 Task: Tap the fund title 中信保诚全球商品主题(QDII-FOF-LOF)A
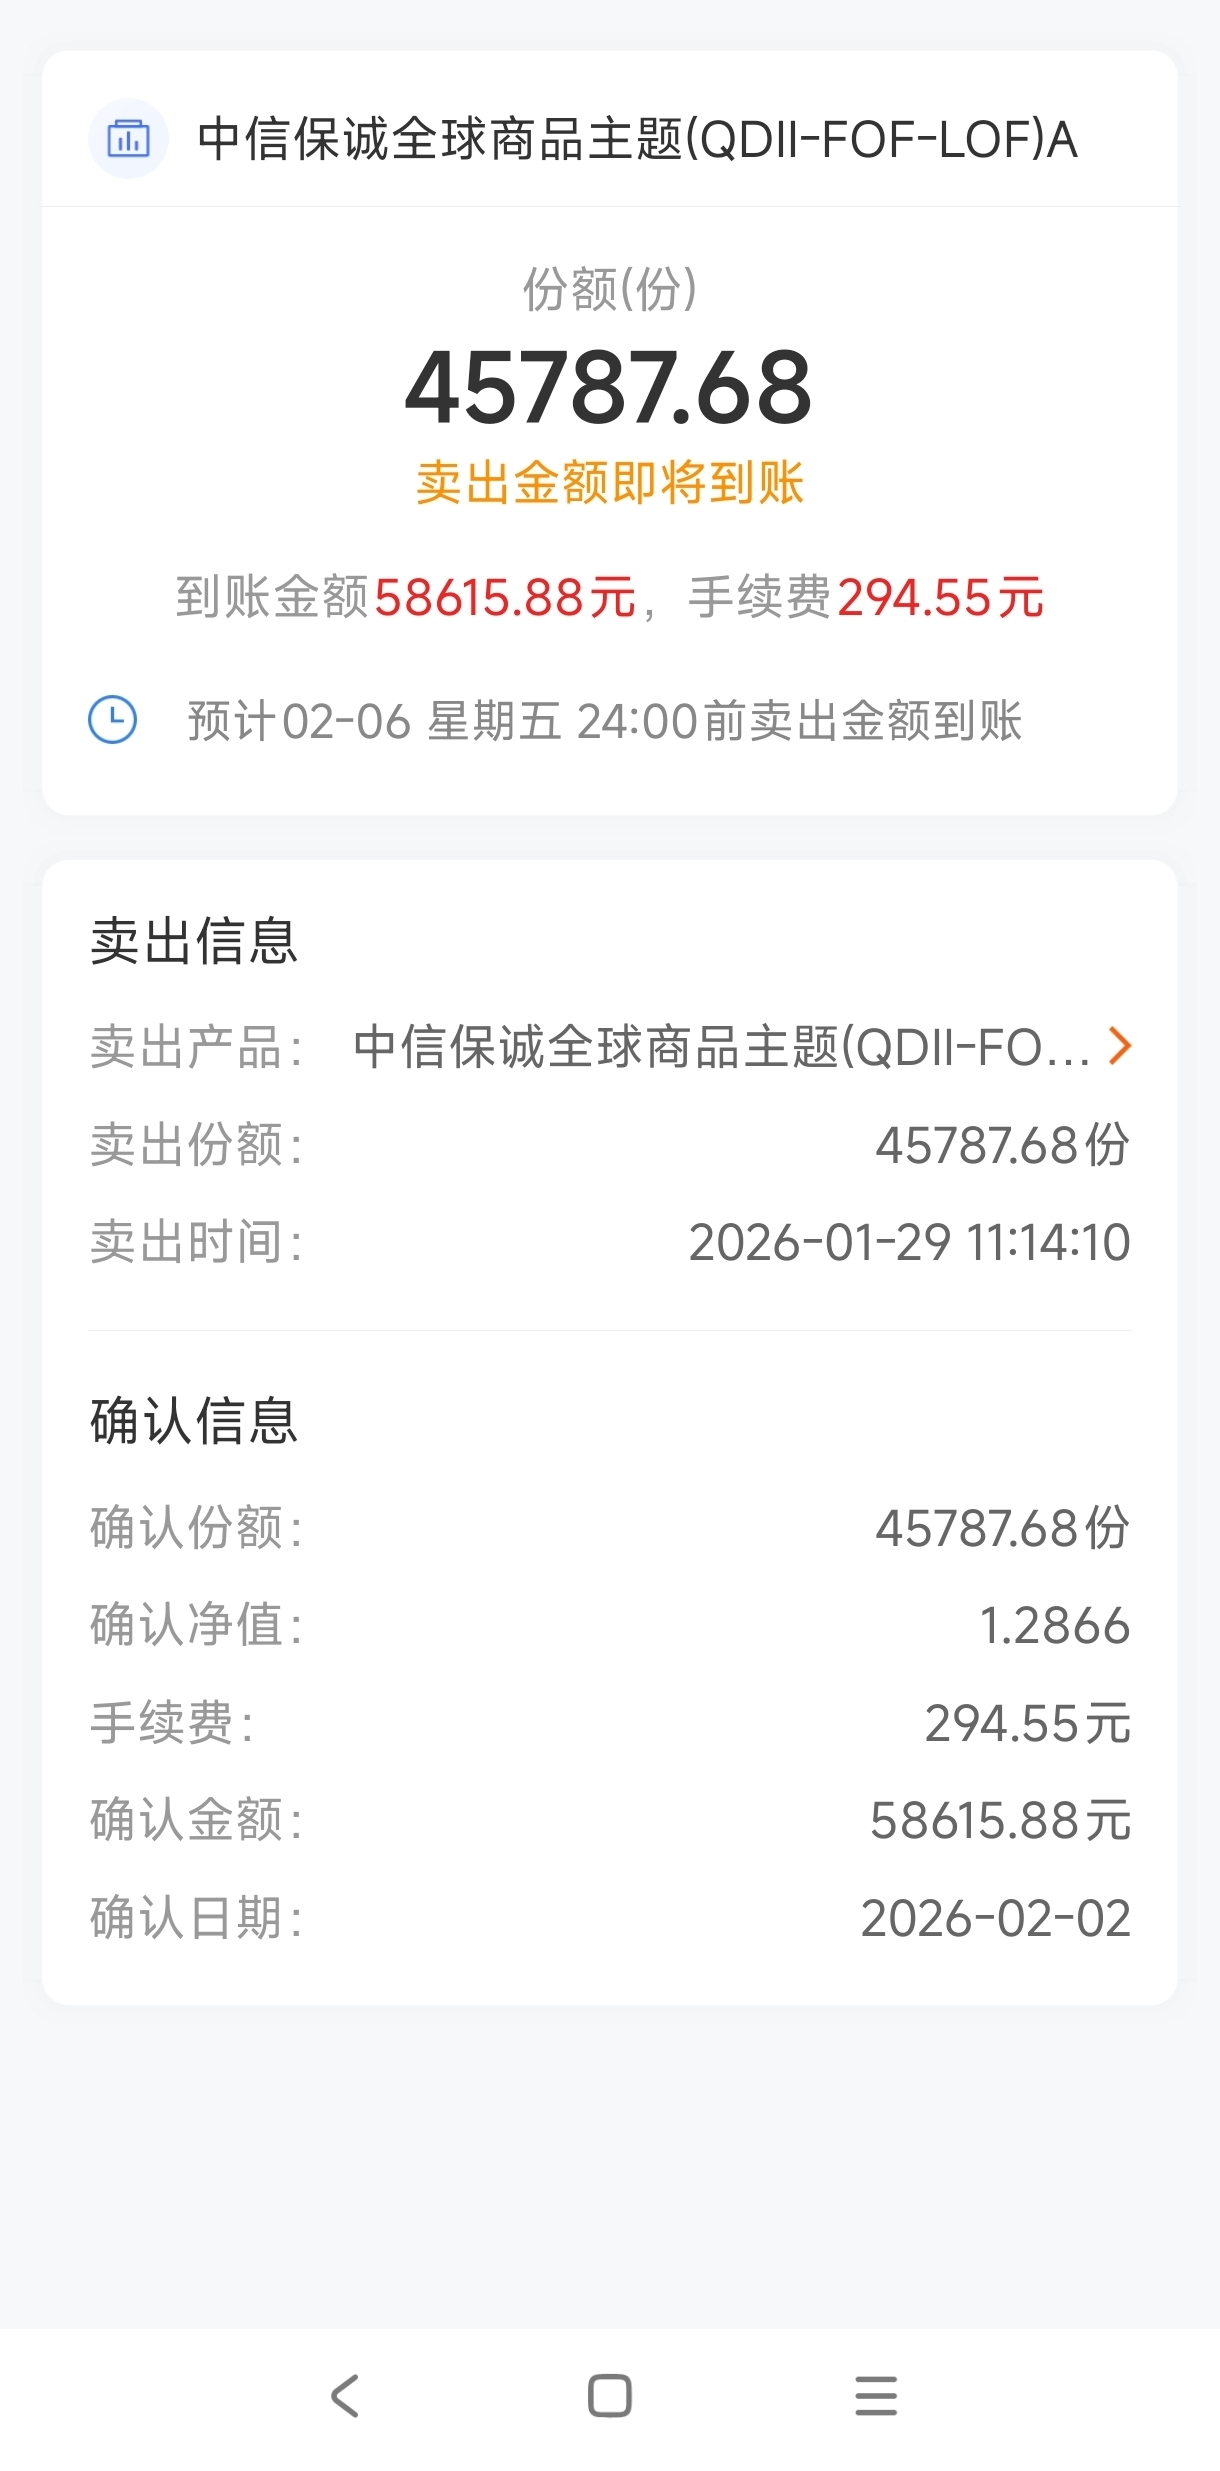(637, 139)
